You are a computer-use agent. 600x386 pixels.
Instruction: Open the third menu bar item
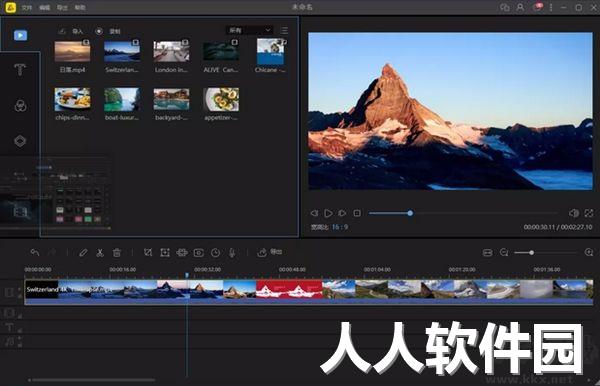pos(62,8)
